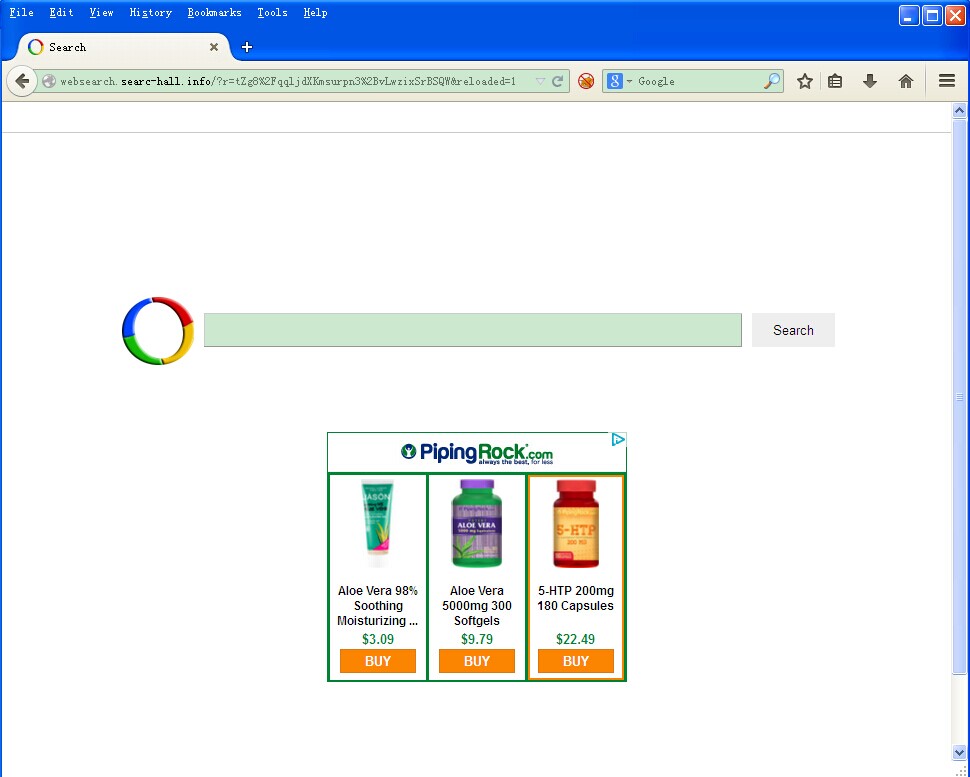Click the address bar URL
The height and width of the screenshot is (777, 970).
288,81
